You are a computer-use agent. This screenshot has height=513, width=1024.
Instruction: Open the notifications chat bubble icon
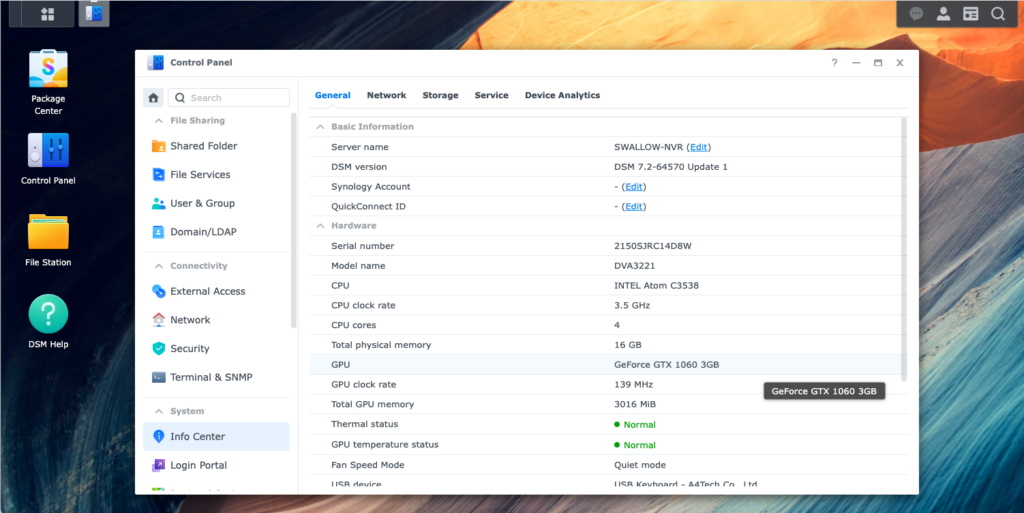pyautogui.click(x=916, y=14)
